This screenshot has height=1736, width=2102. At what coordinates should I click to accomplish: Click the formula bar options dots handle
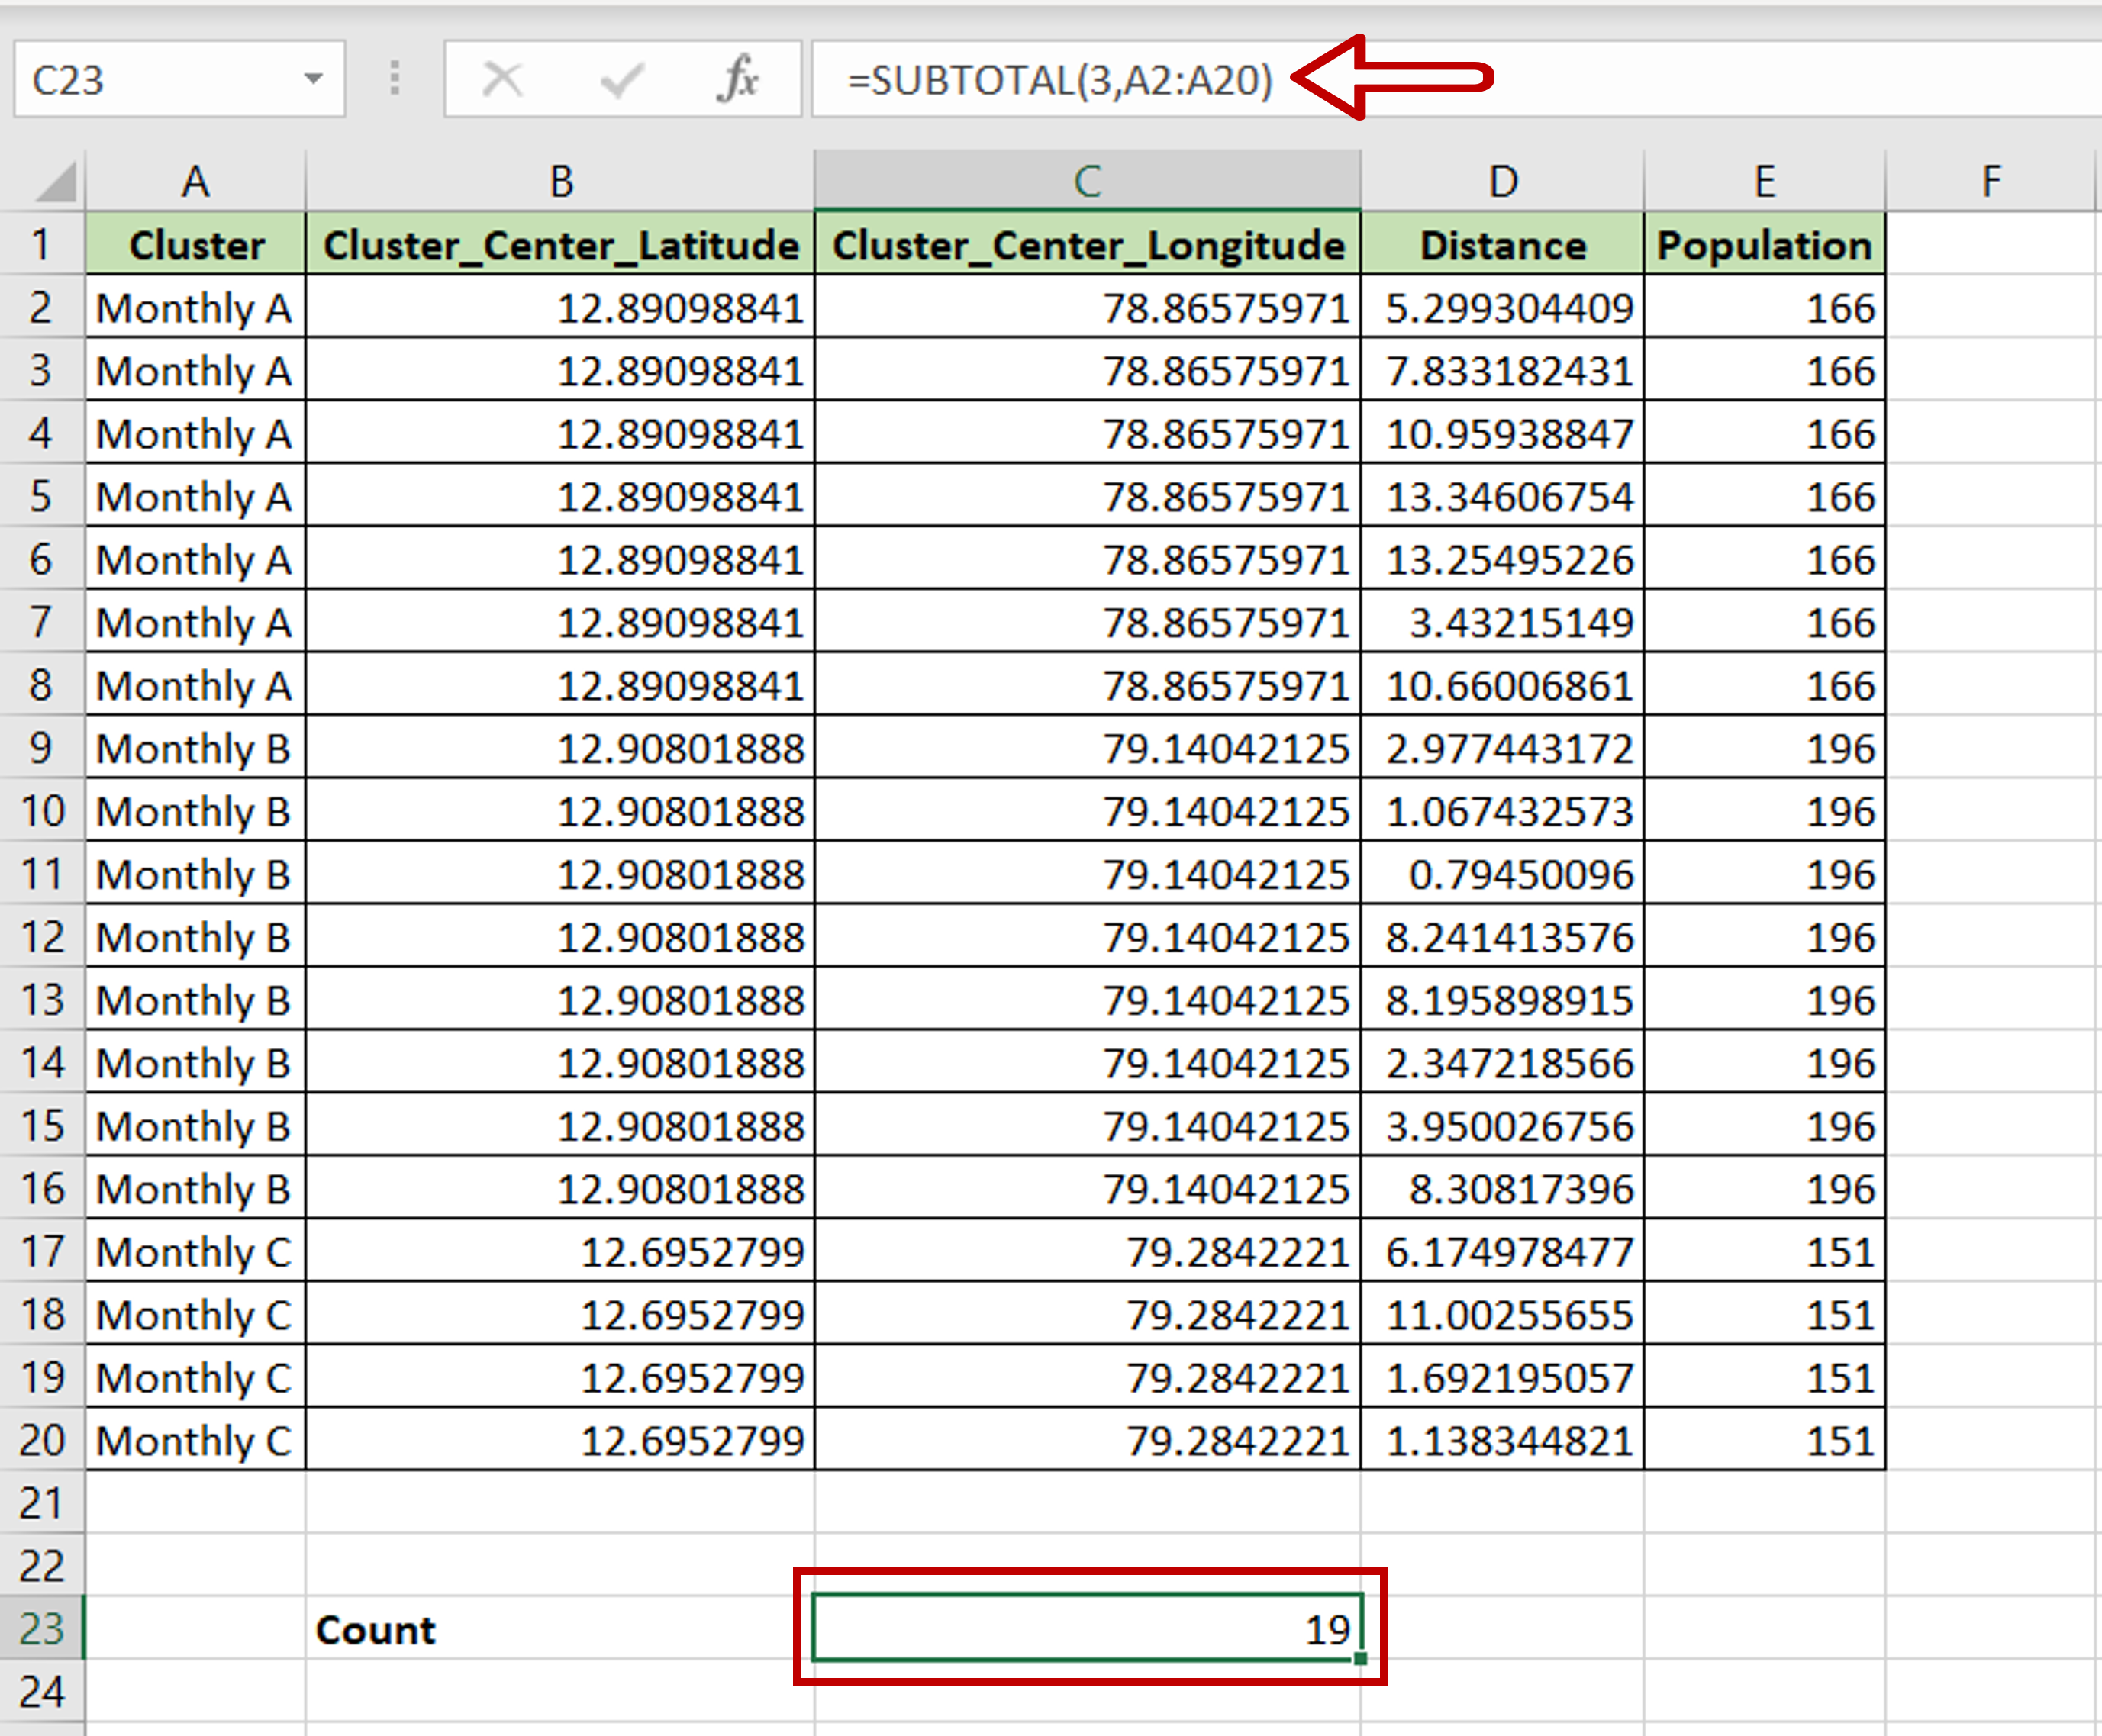coord(395,78)
